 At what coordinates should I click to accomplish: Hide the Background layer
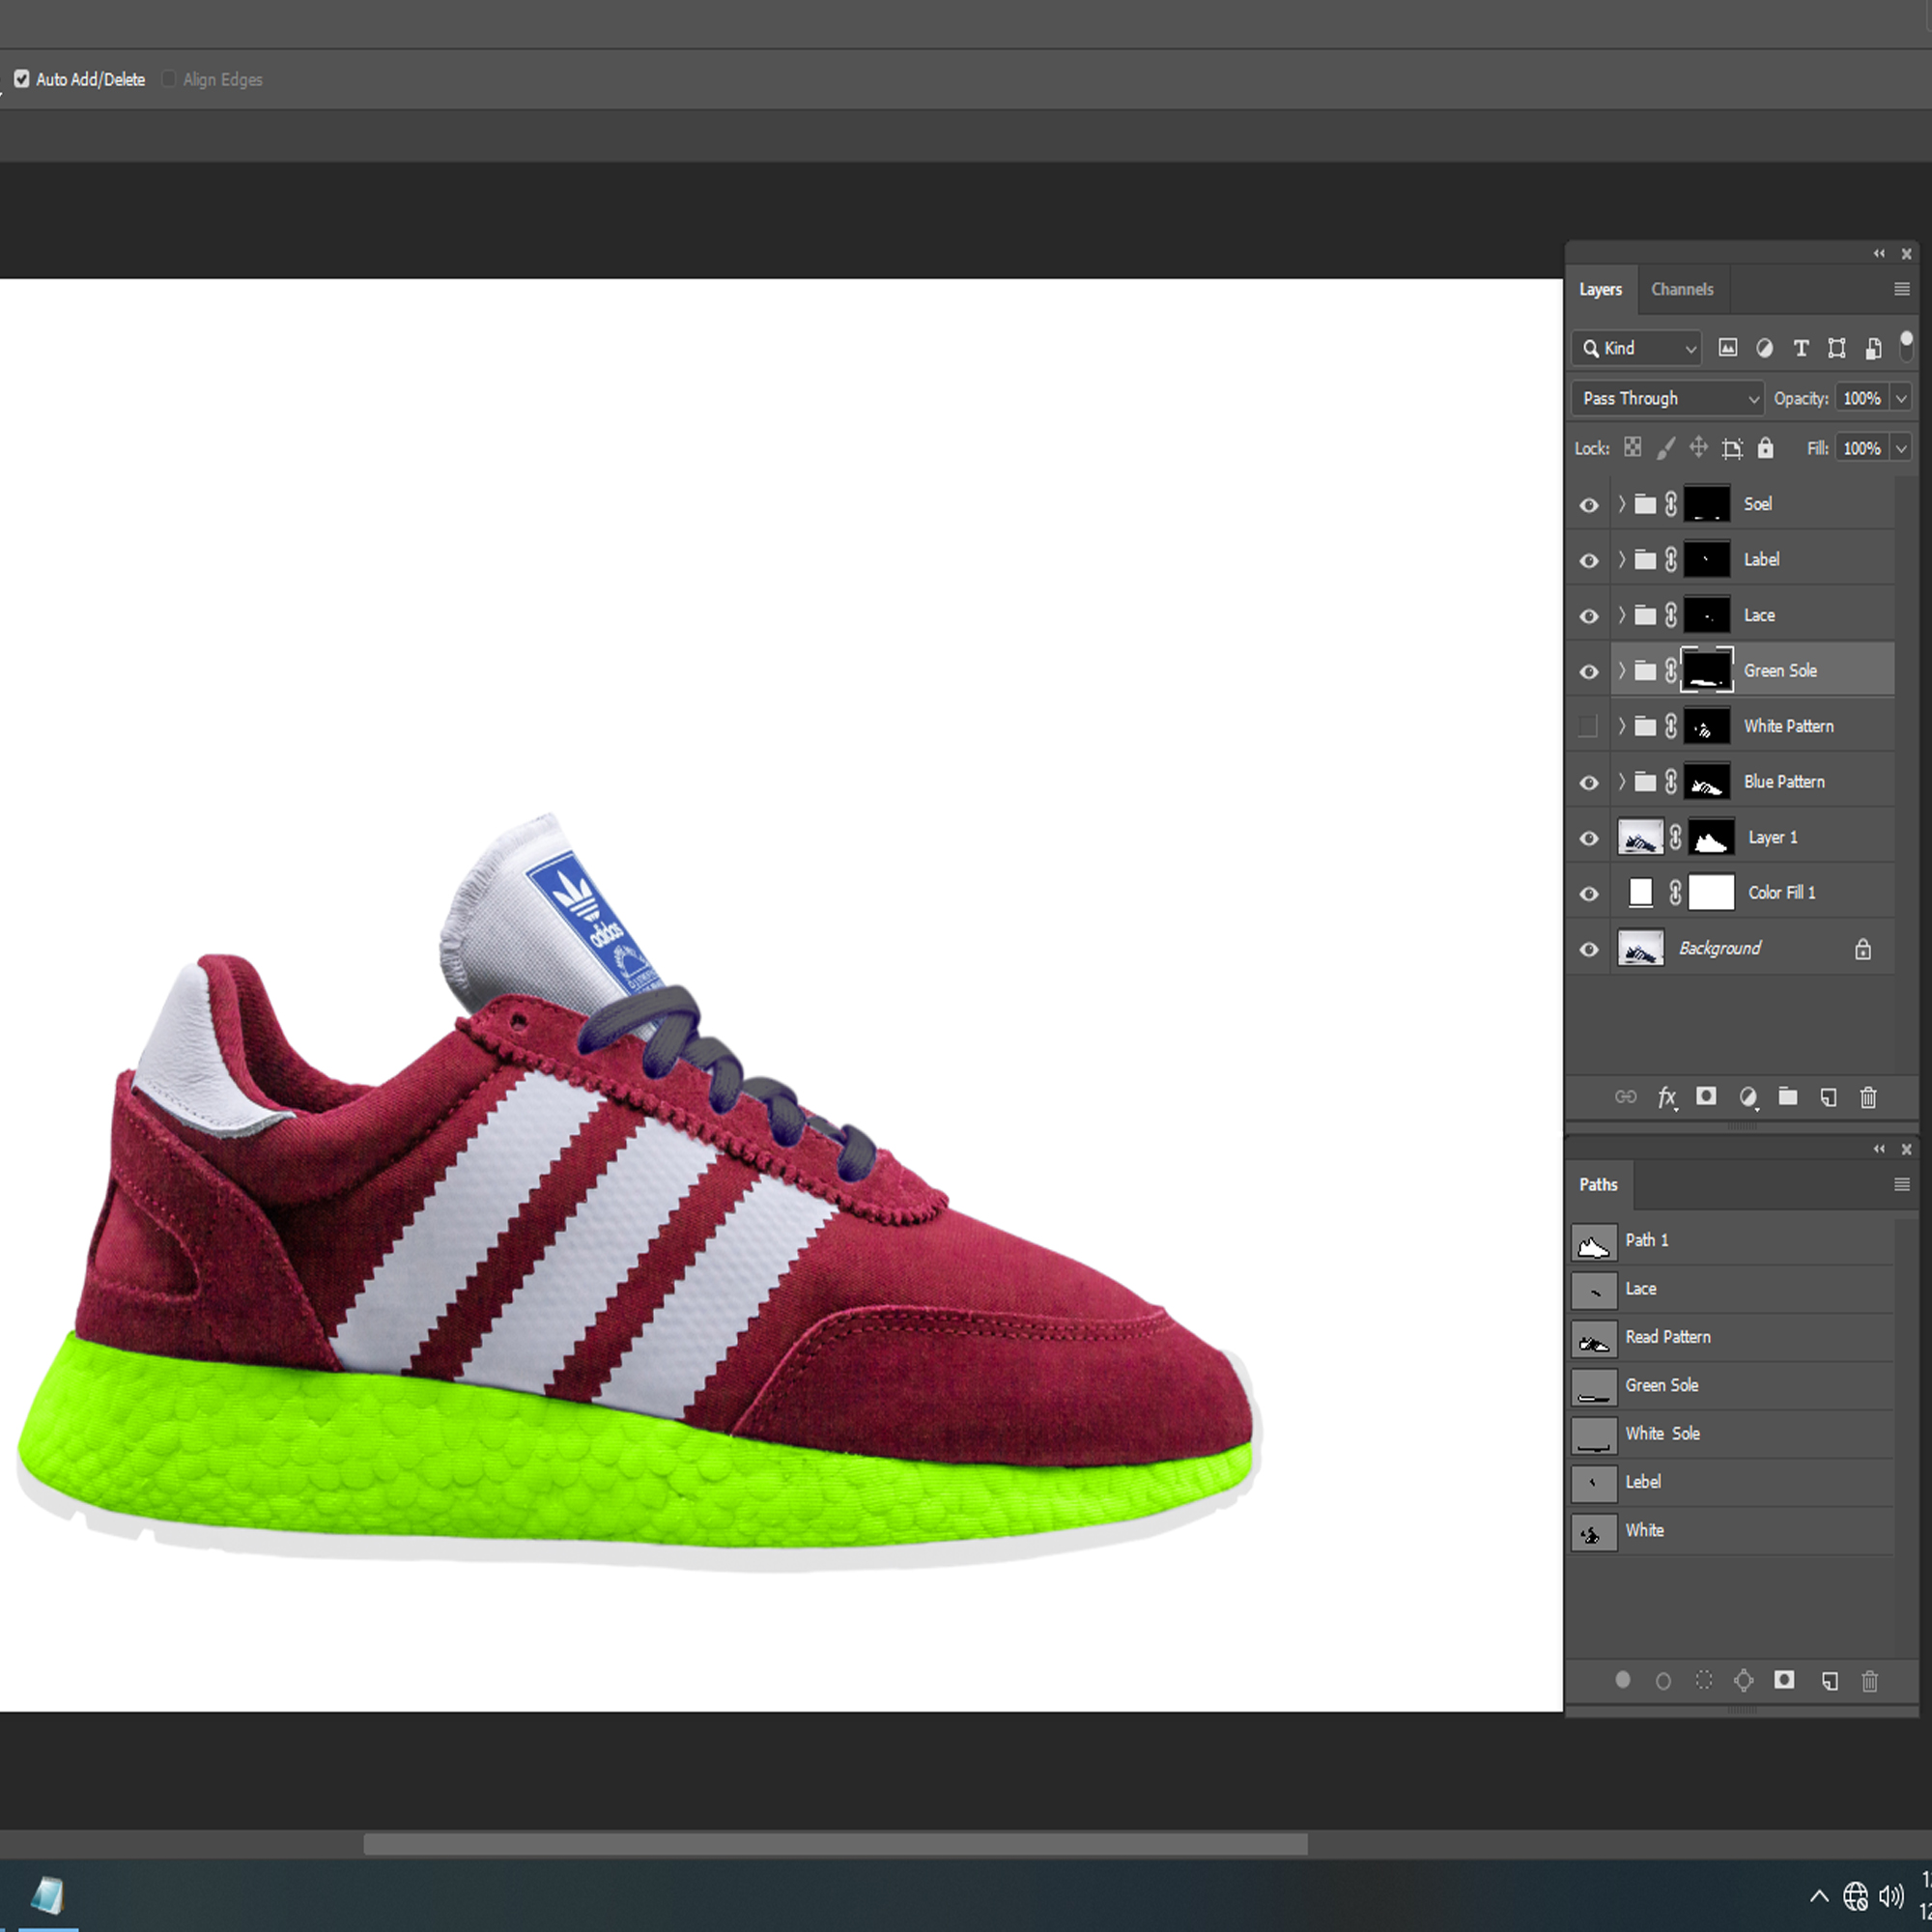point(1588,949)
